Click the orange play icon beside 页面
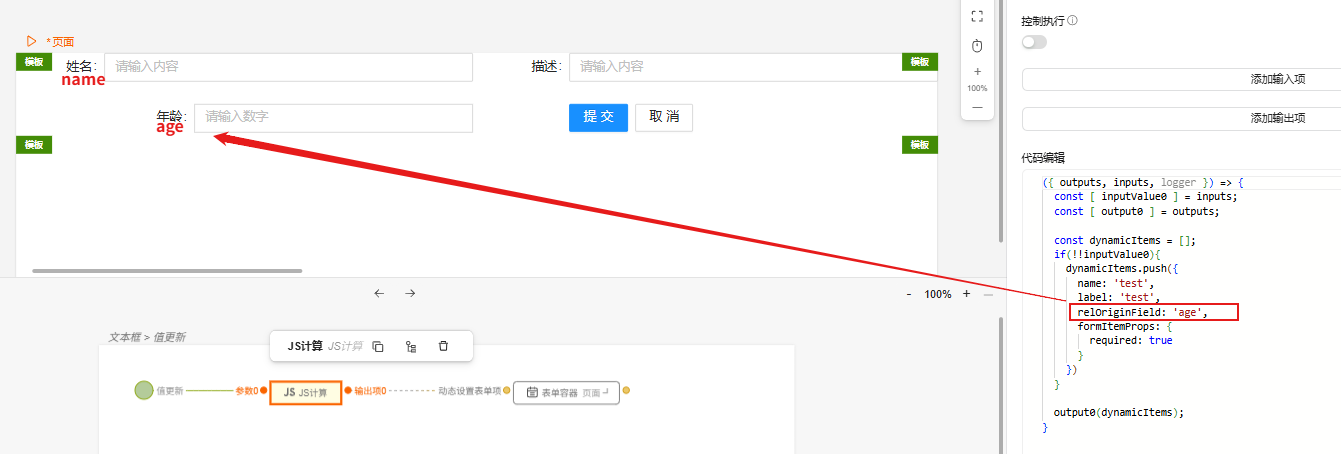This screenshot has width=1341, height=454. pos(32,41)
